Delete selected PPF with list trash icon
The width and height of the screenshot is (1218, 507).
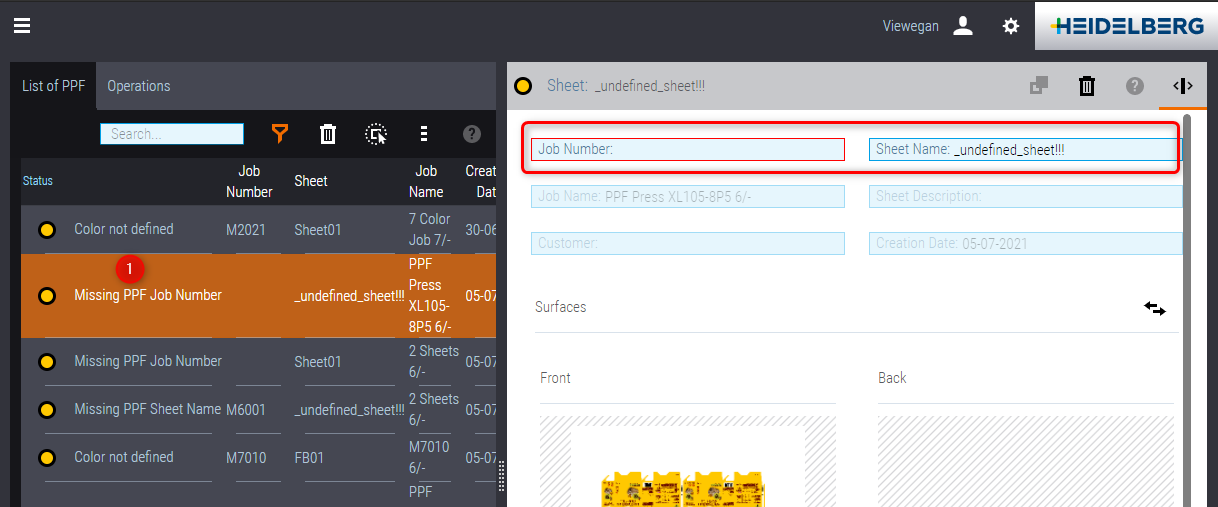(328, 134)
